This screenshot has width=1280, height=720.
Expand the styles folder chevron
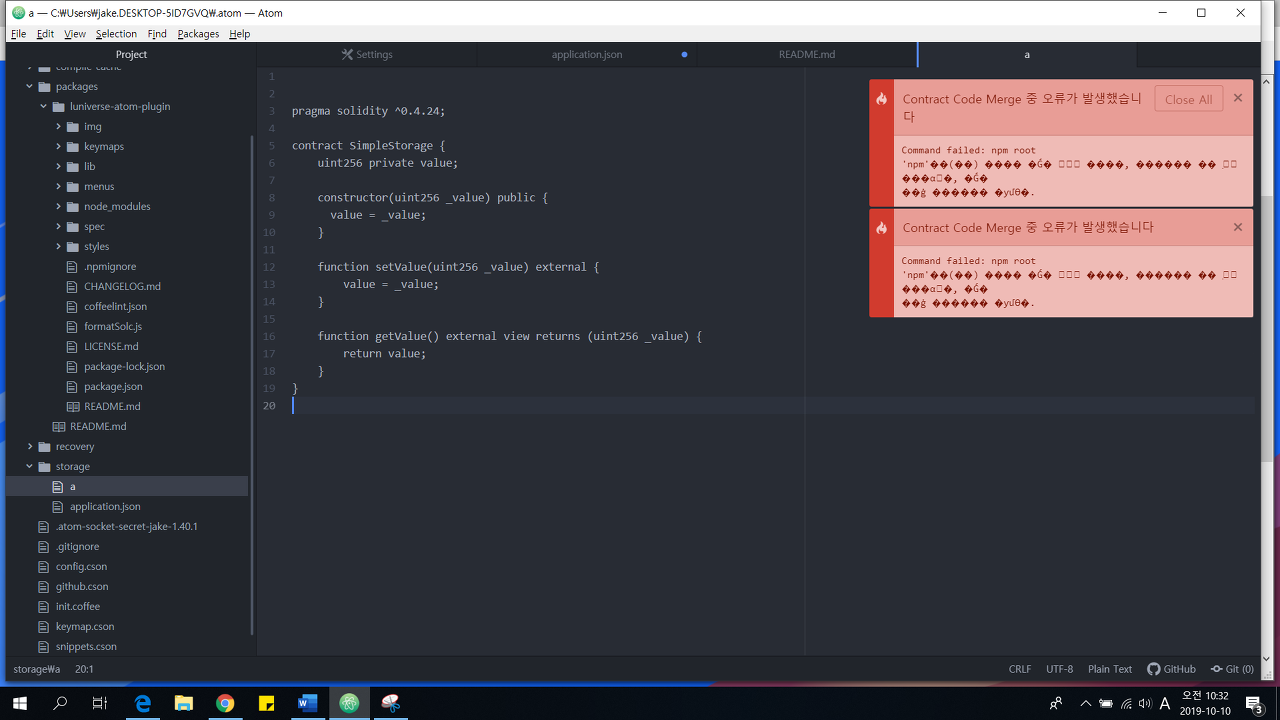coord(58,246)
